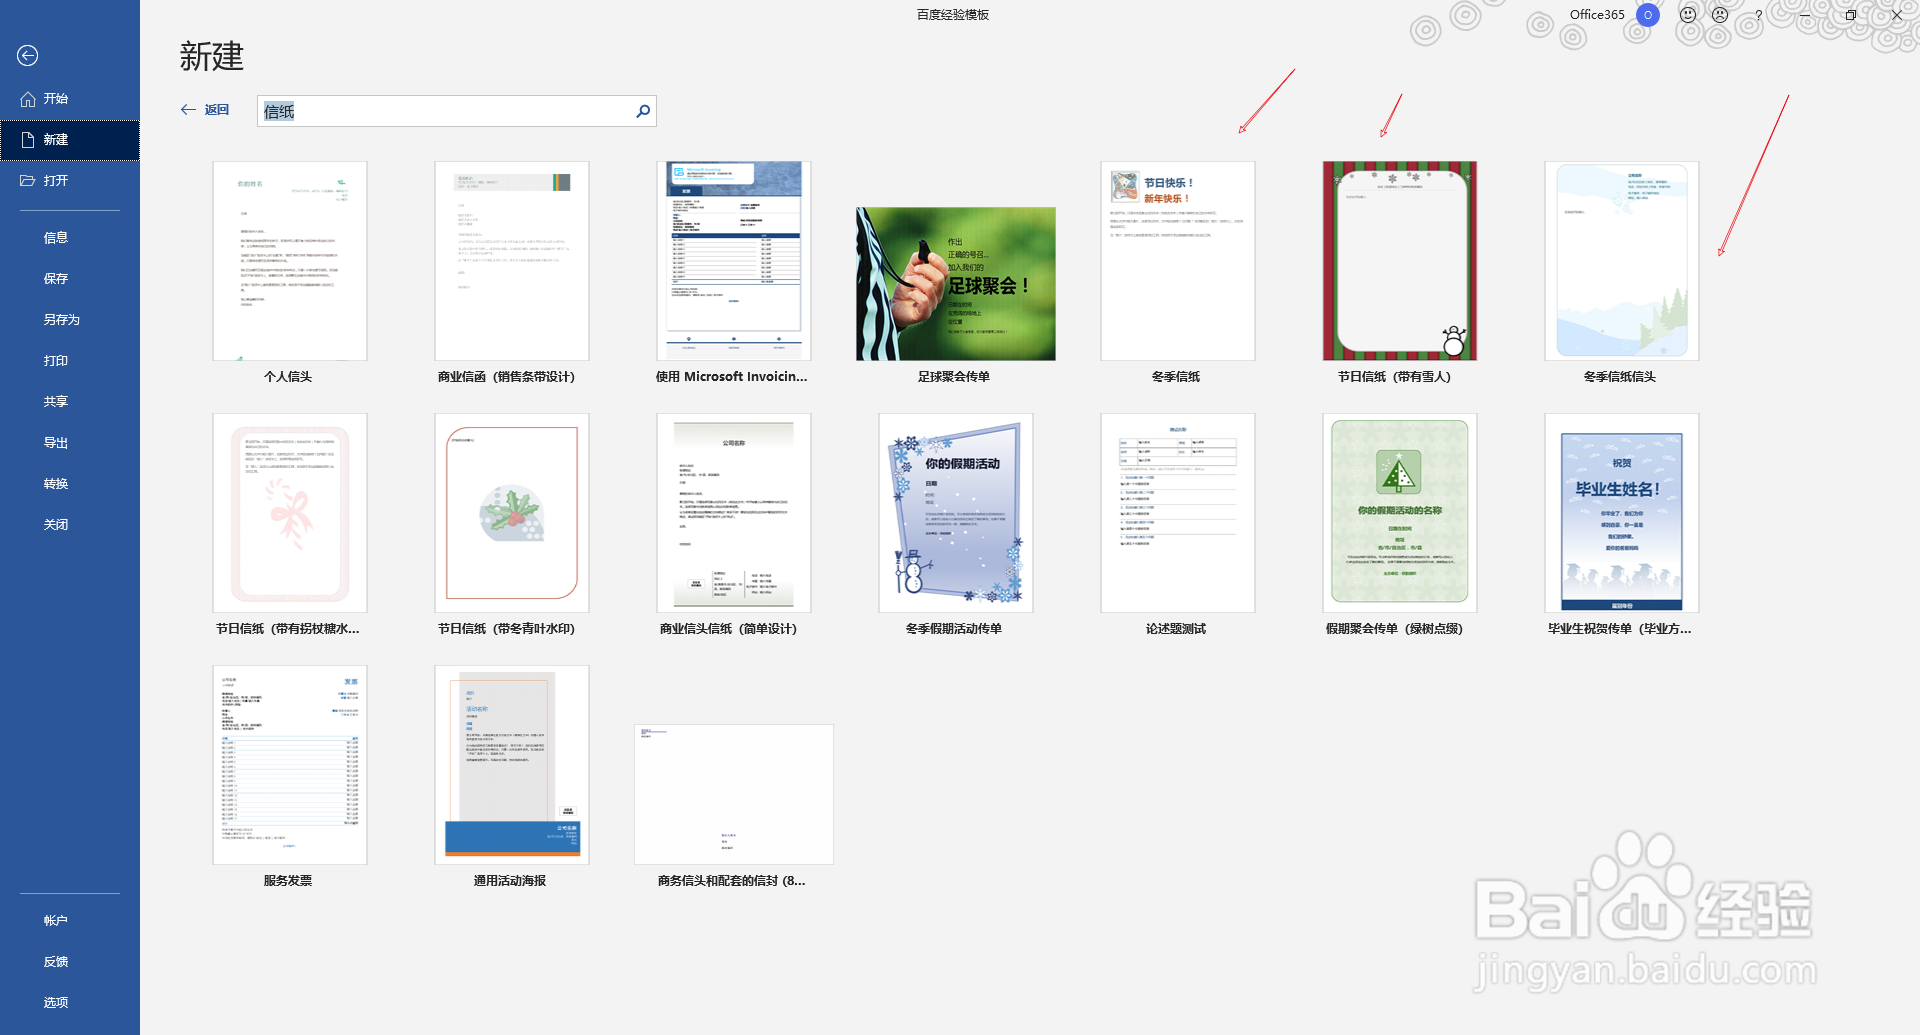Click the 开始 sidebar label
Screen dimensions: 1920x1035
56,99
